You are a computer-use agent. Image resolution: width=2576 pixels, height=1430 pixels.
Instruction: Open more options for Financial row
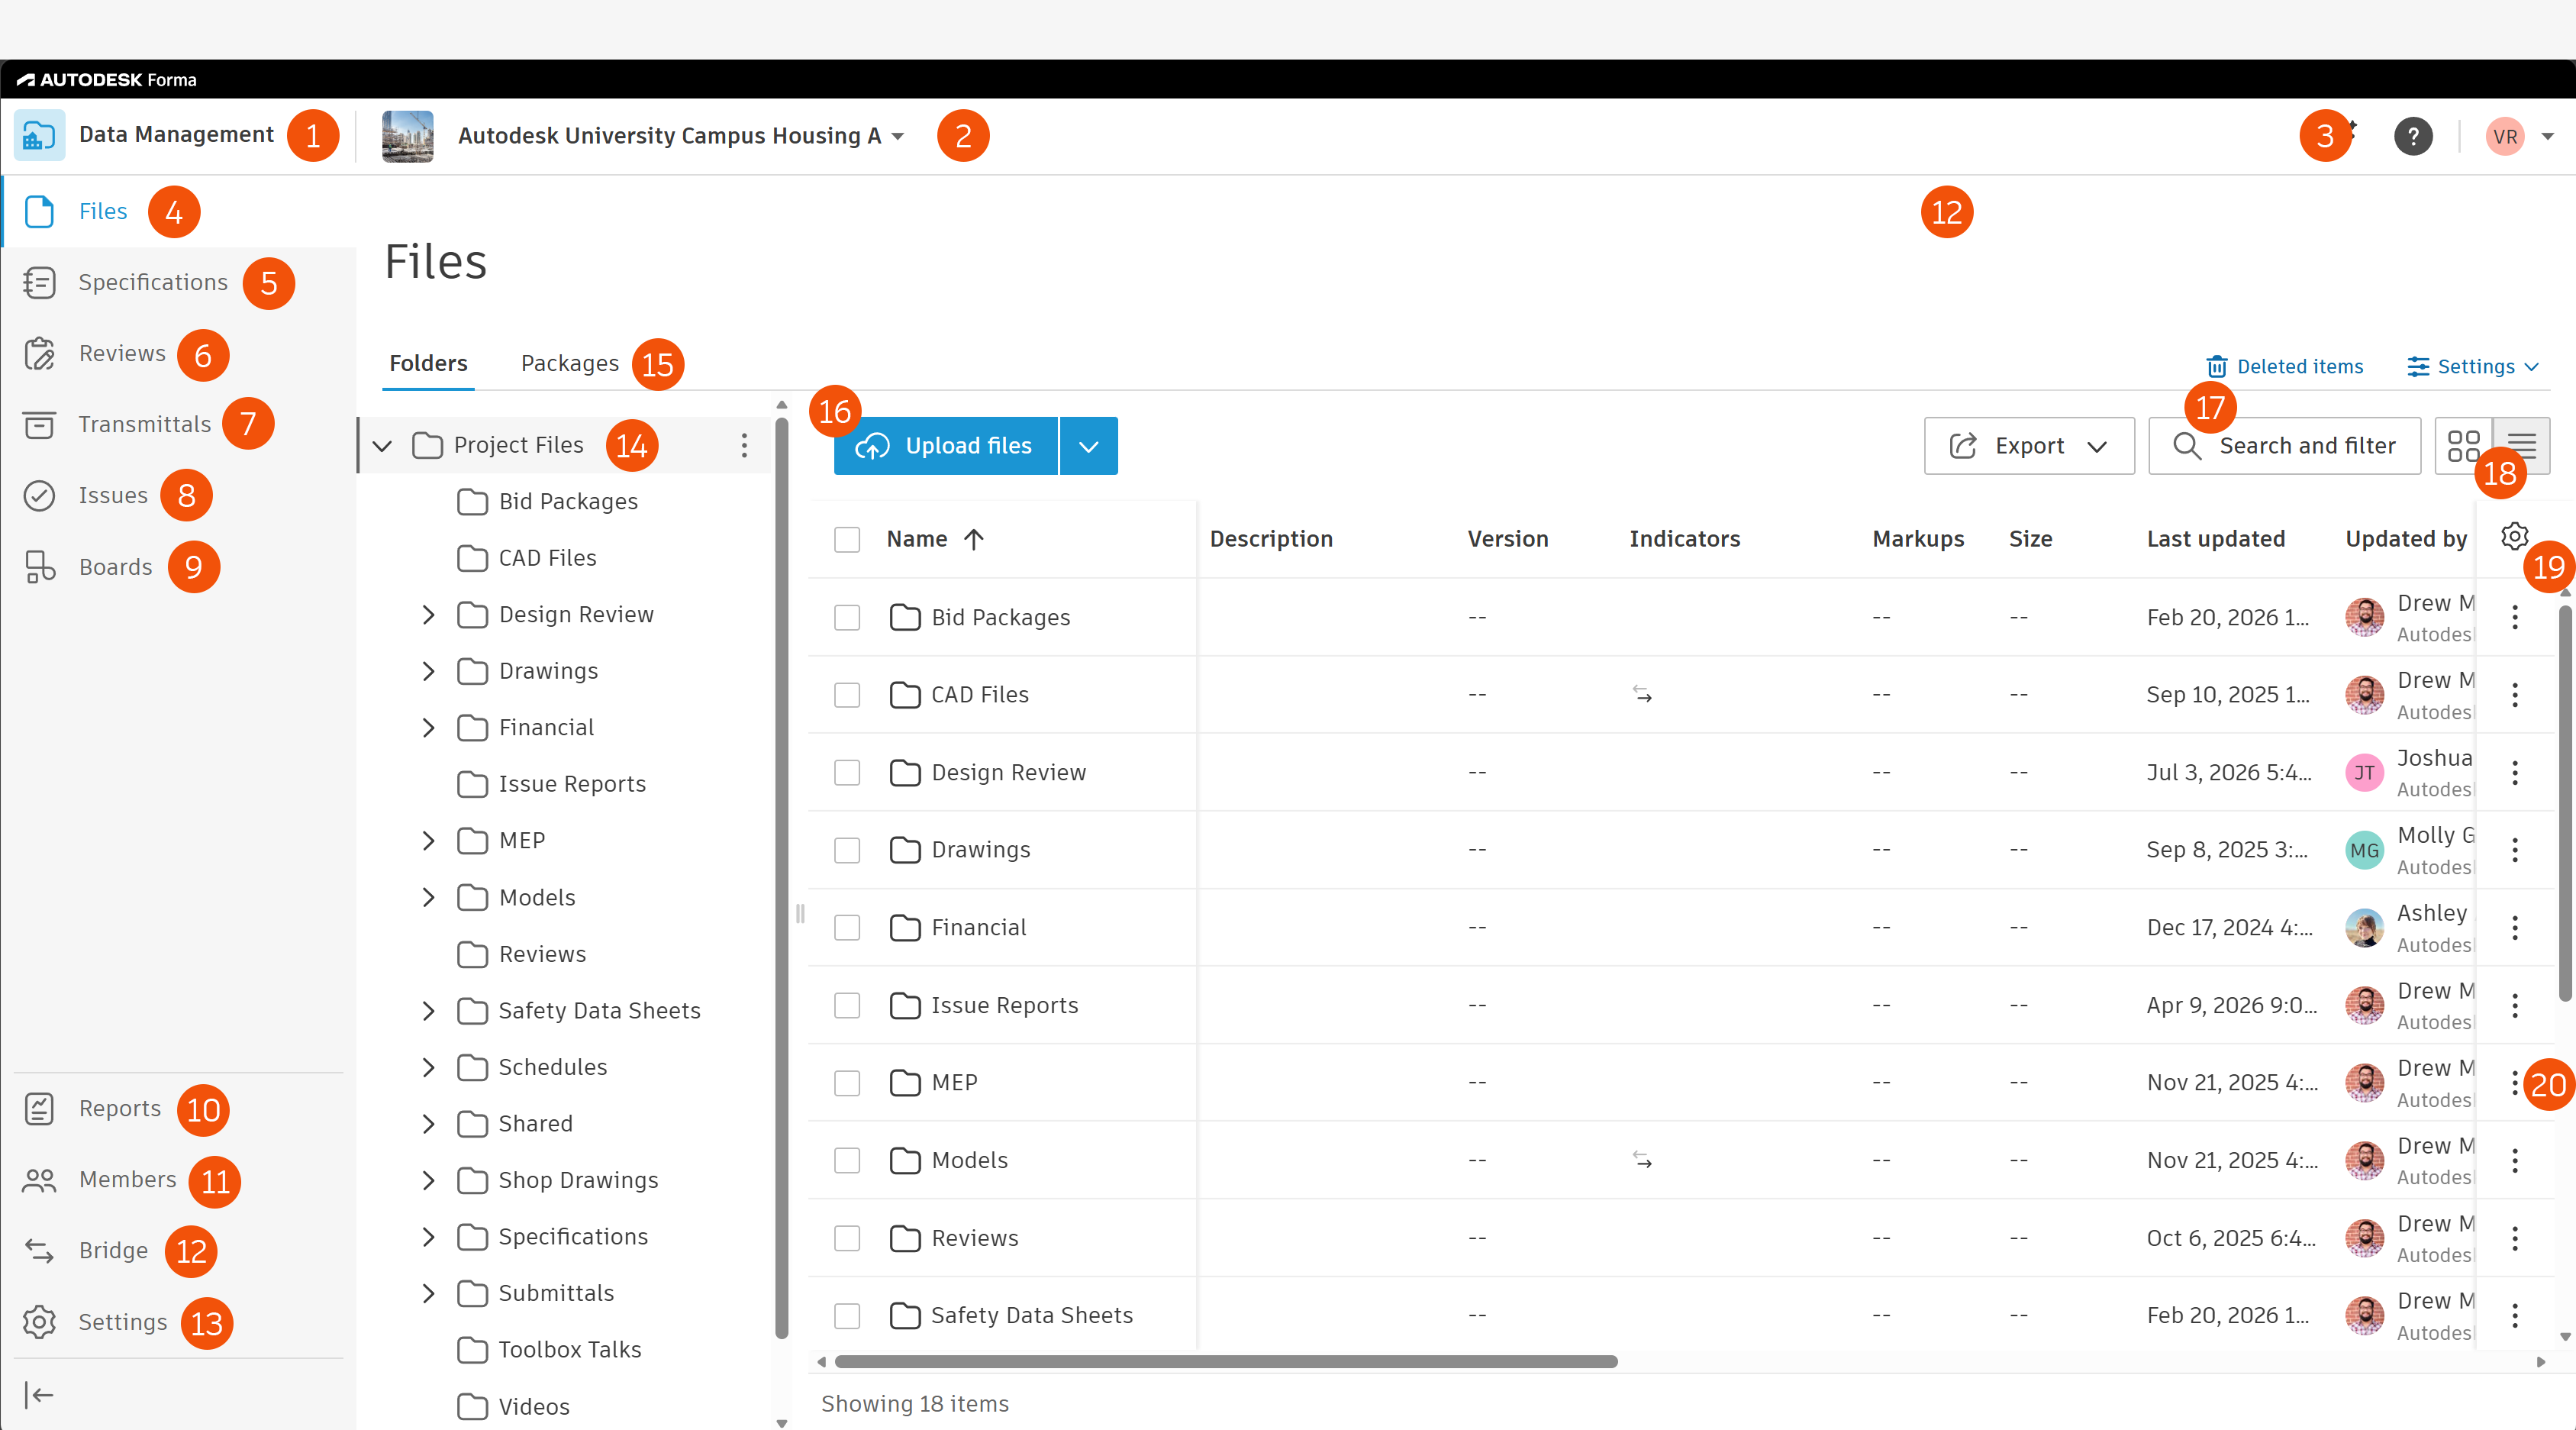(x=2515, y=928)
